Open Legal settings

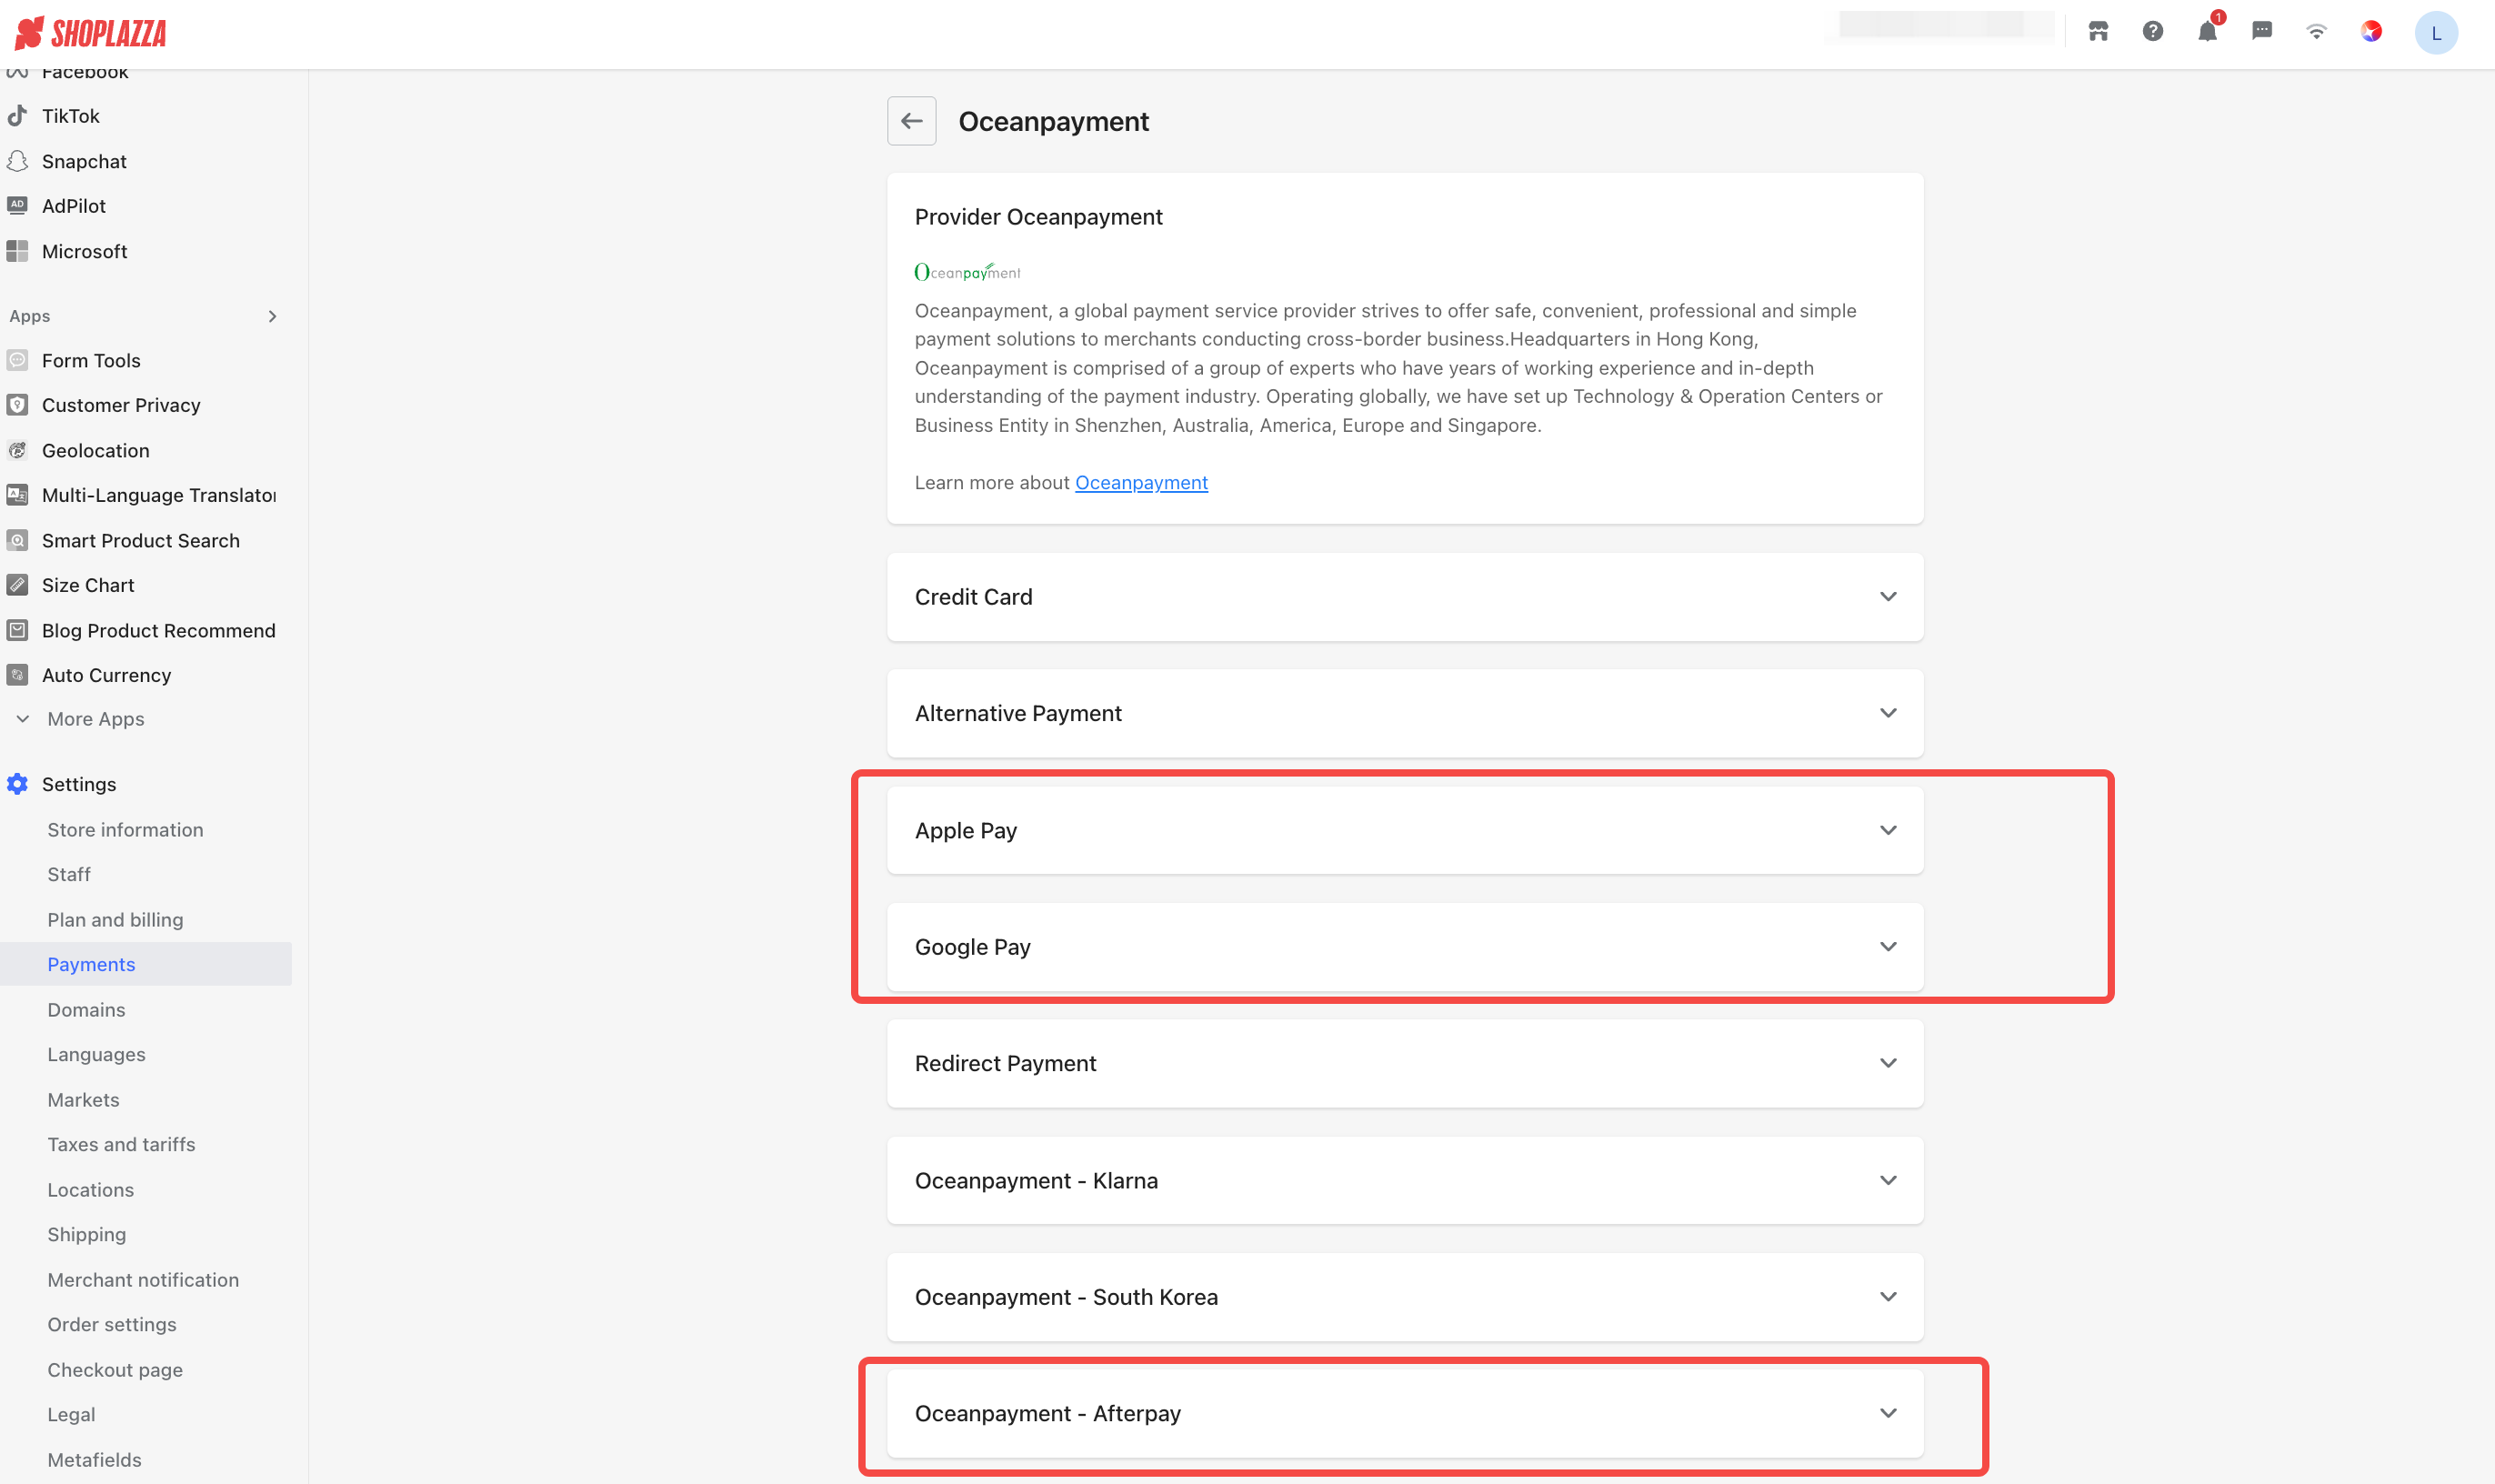[71, 1414]
